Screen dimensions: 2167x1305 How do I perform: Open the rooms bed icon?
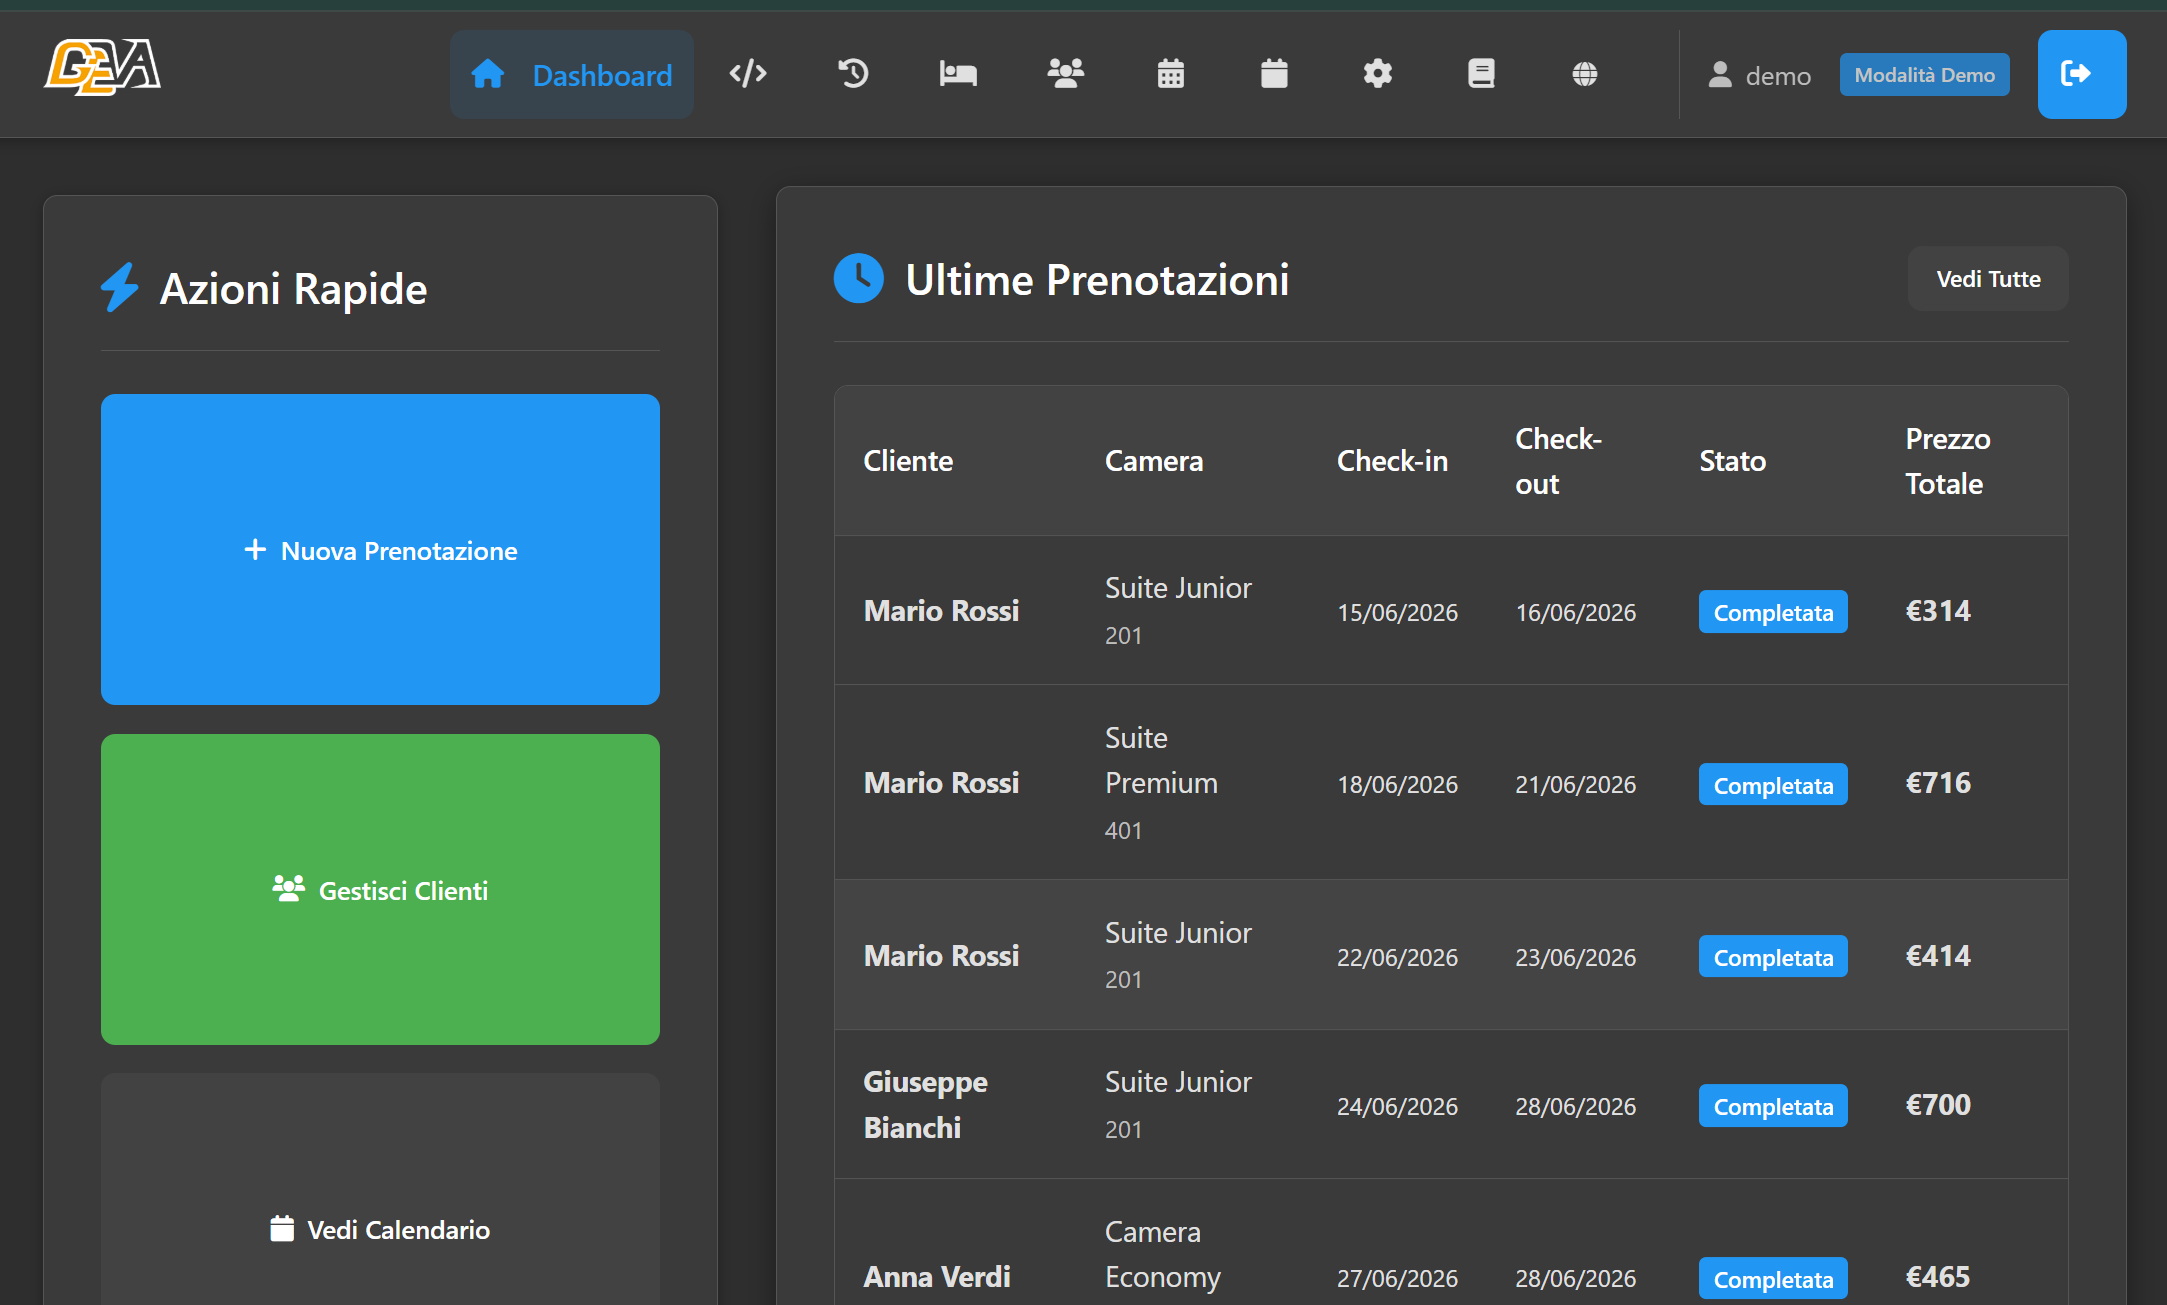point(958,74)
